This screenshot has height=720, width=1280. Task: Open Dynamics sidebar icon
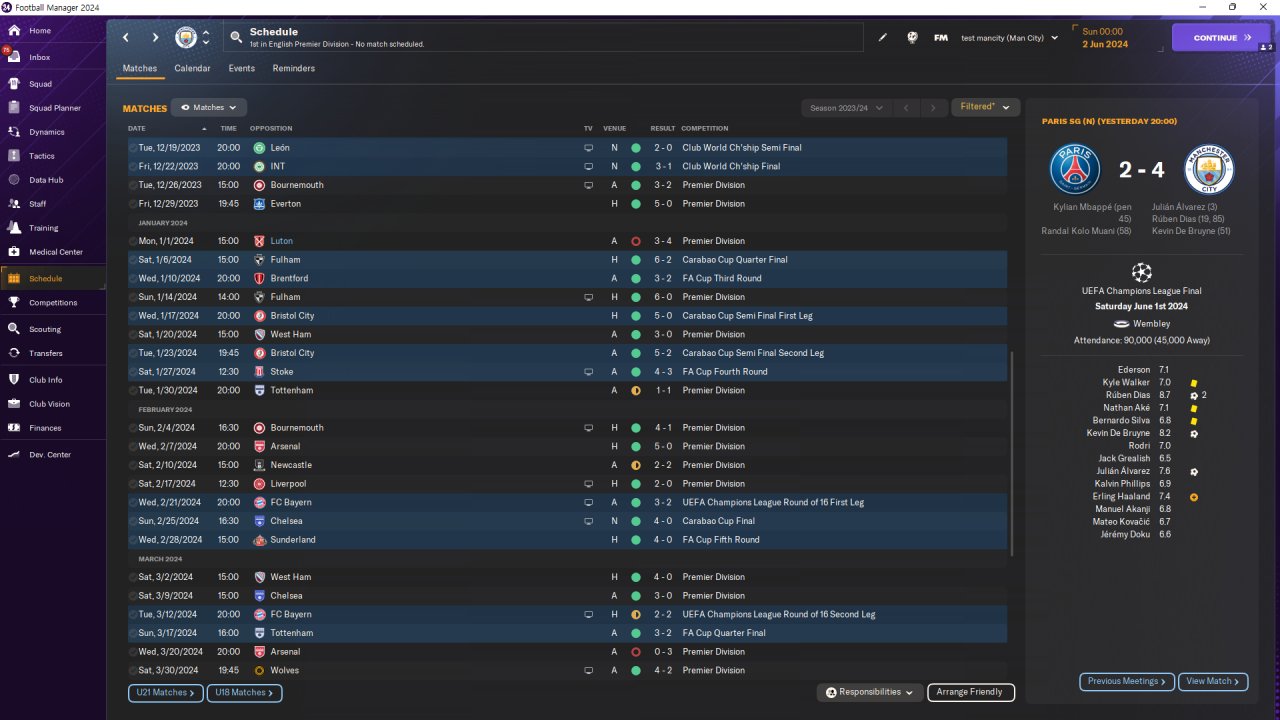pos(14,132)
